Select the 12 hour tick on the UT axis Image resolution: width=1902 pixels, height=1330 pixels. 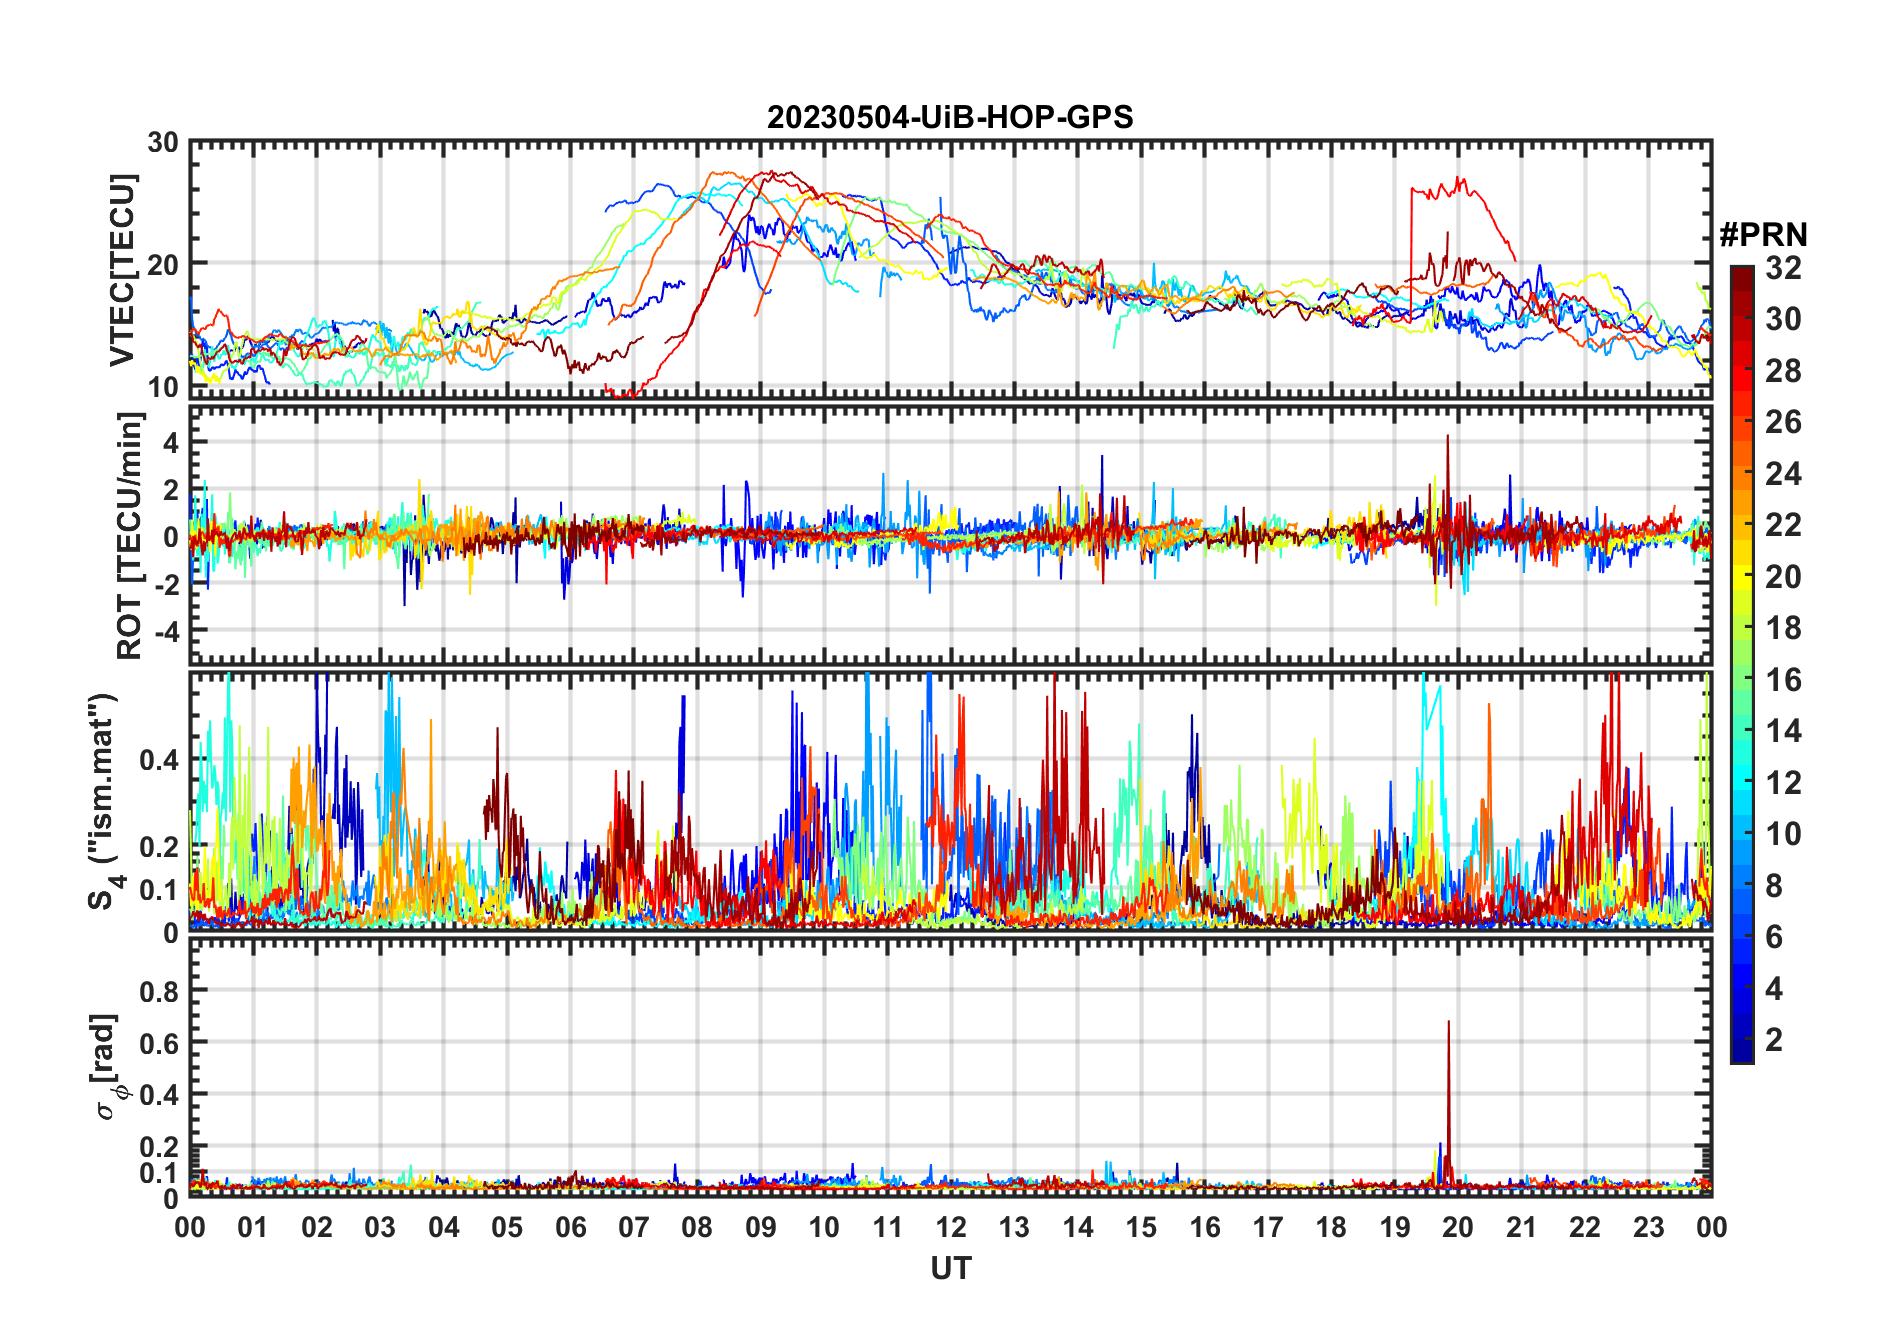[x=951, y=1227]
